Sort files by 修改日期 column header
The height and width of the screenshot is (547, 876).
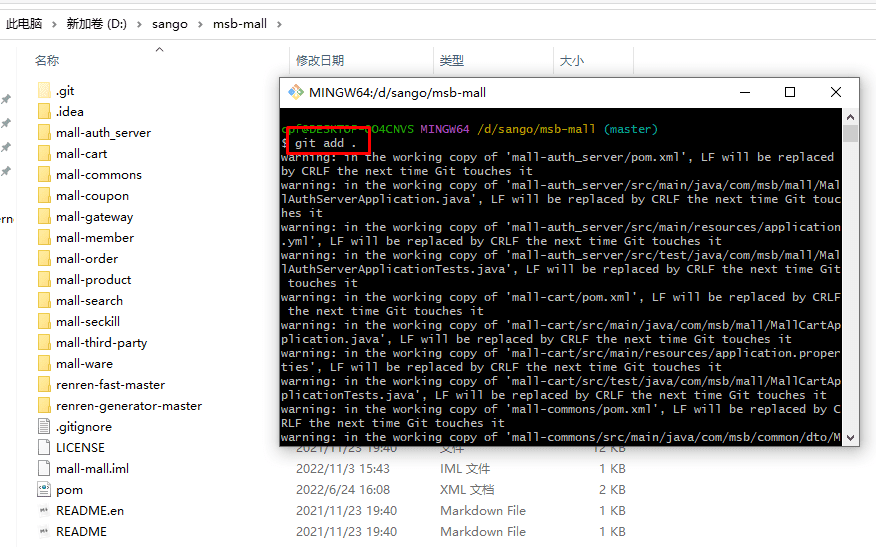(320, 60)
